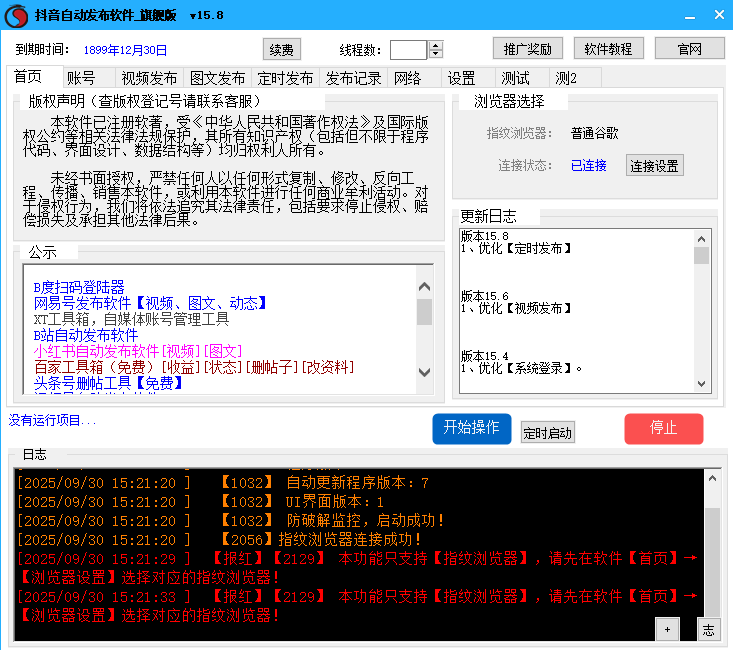
Task: Click the 志 button beside the log
Action: [x=707, y=629]
